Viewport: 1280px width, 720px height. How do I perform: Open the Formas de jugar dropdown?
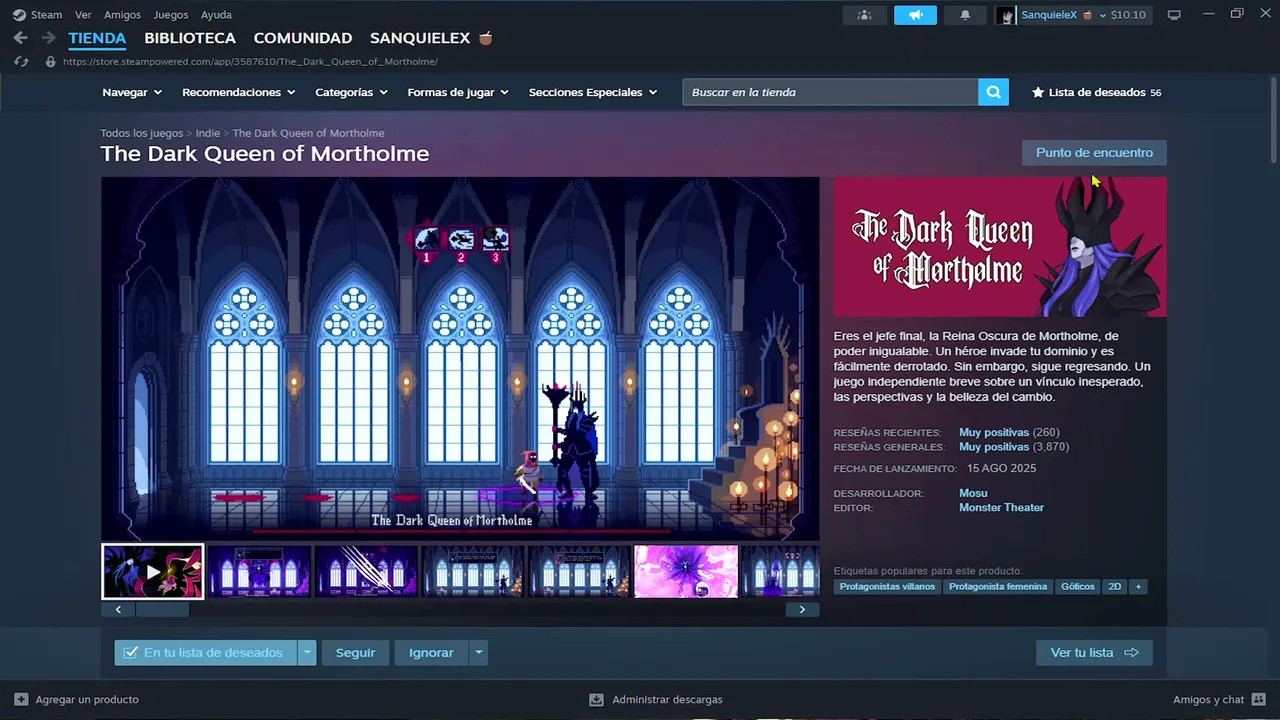click(458, 92)
